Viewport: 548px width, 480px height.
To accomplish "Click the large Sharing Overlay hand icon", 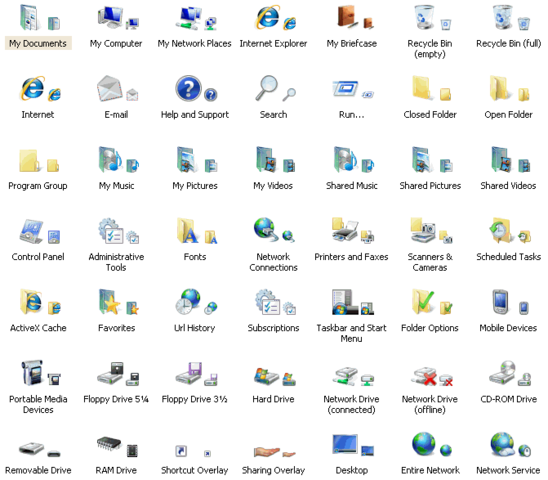I will click(267, 452).
